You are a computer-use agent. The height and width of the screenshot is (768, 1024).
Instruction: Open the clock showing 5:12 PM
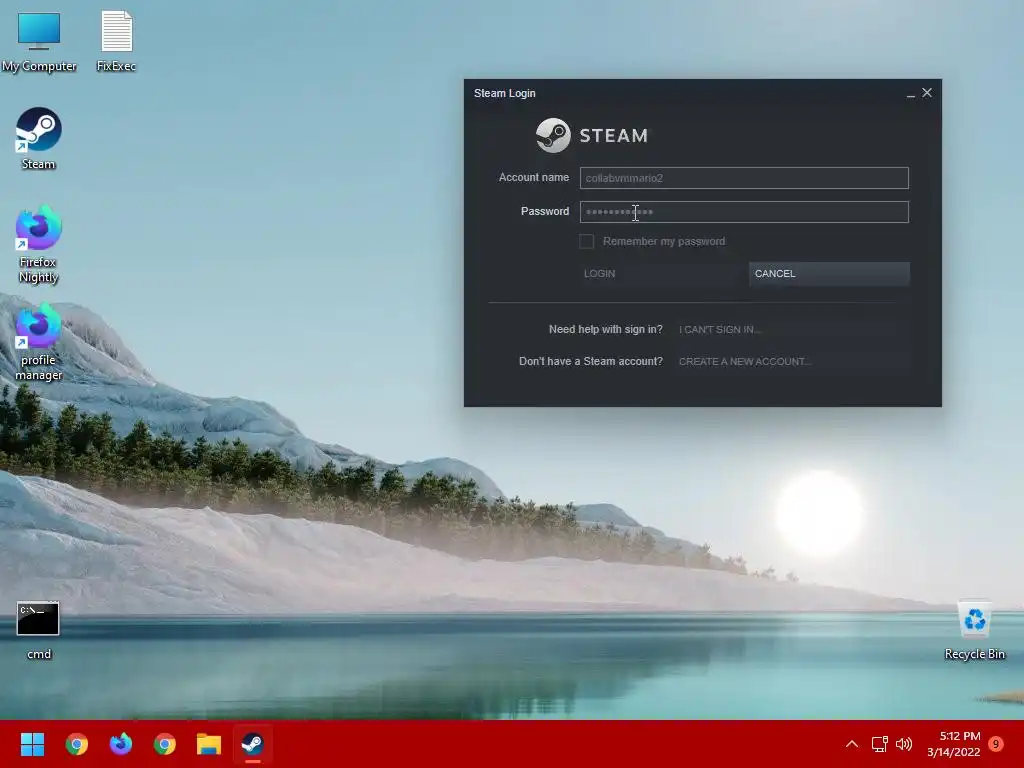(x=953, y=744)
